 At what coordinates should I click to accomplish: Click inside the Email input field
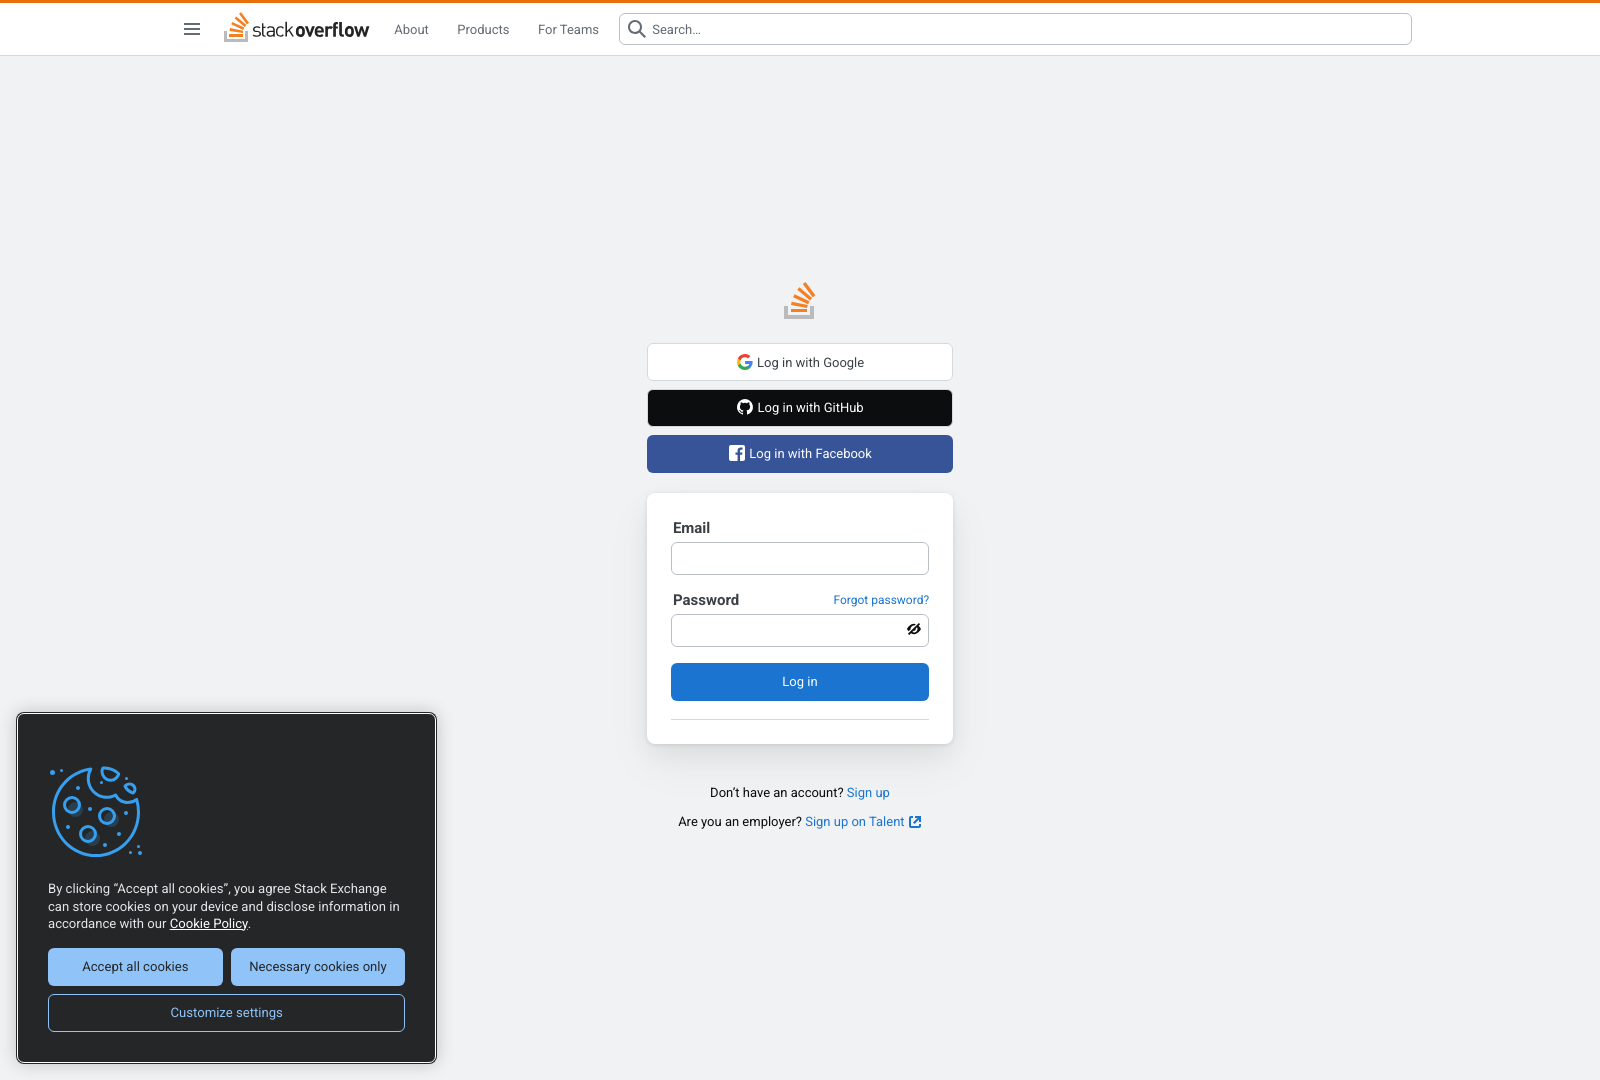pyautogui.click(x=799, y=558)
